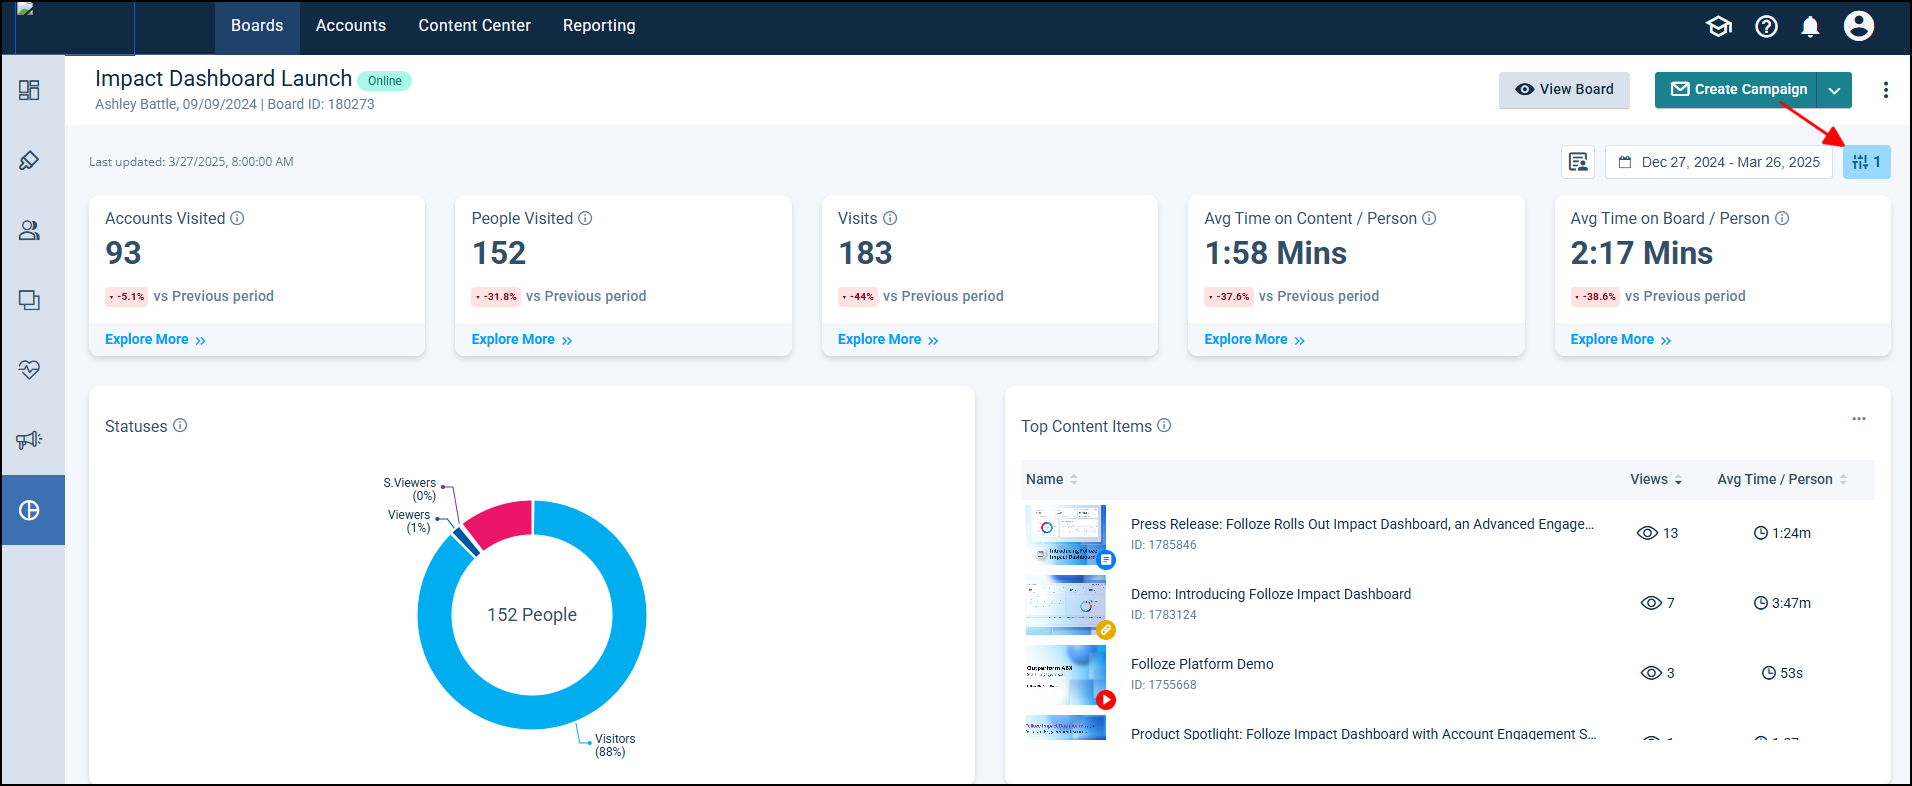
Task: Sort Top Content Items by Name
Action: [1051, 480]
